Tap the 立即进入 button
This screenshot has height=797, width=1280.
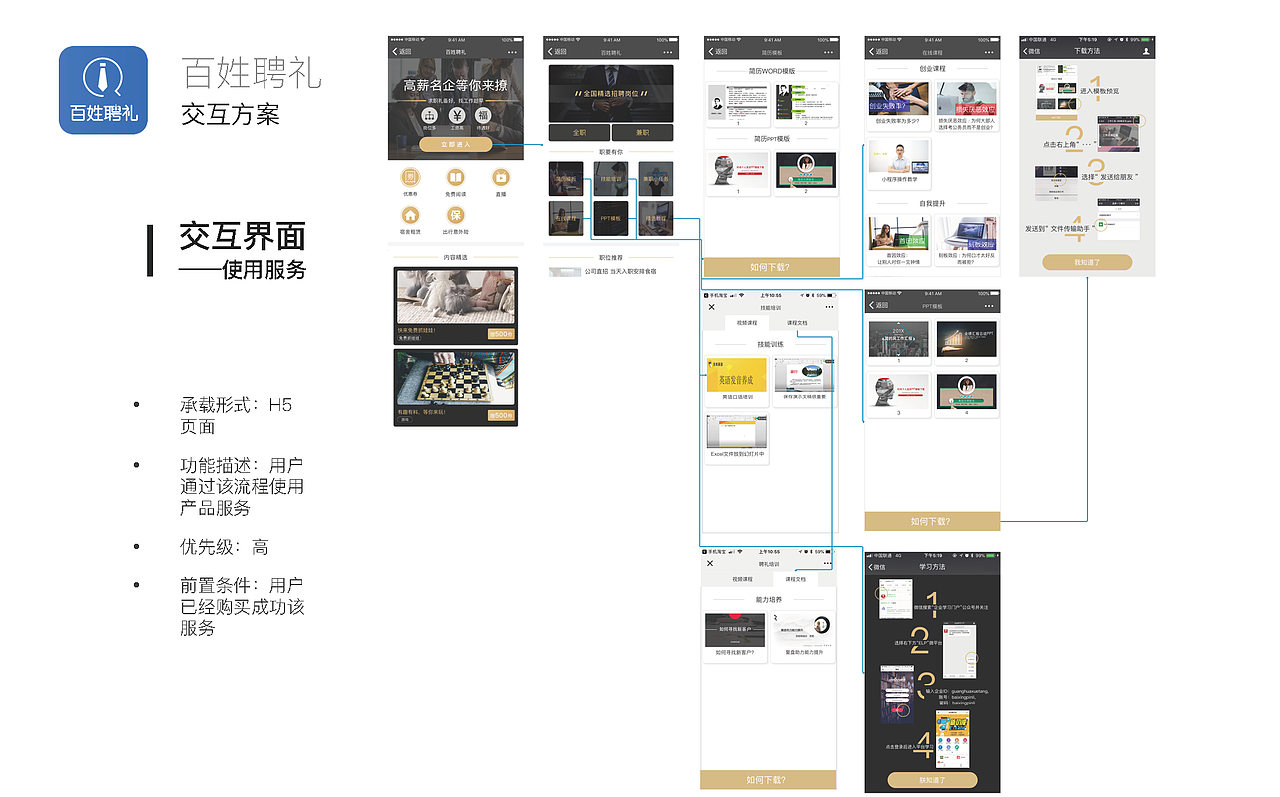click(456, 144)
